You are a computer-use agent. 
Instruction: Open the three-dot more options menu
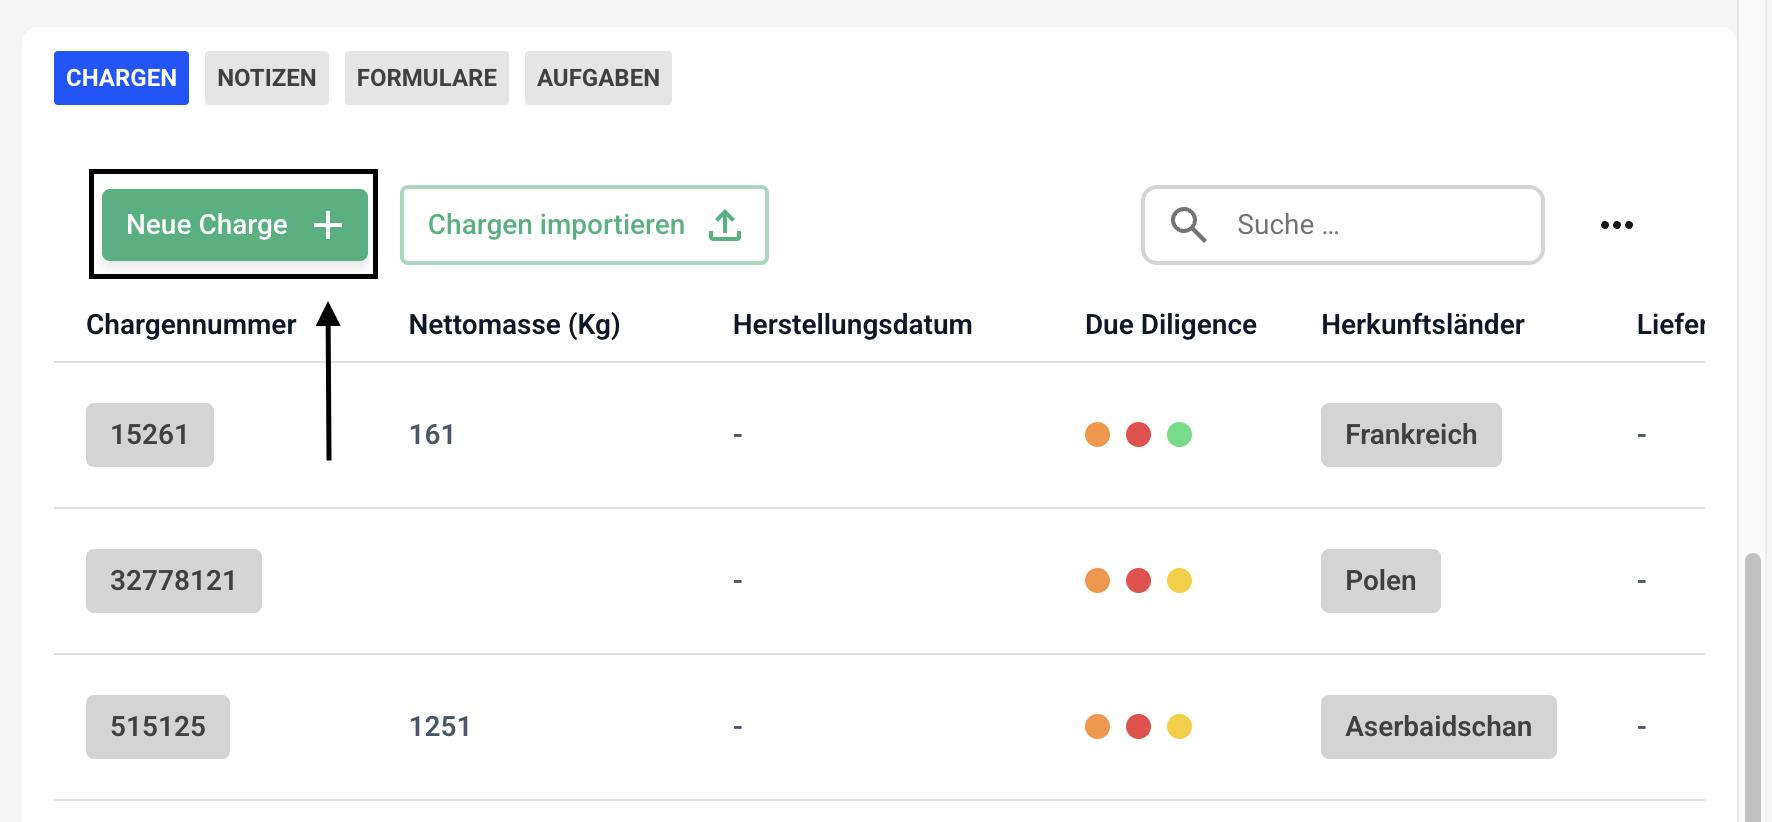tap(1616, 225)
